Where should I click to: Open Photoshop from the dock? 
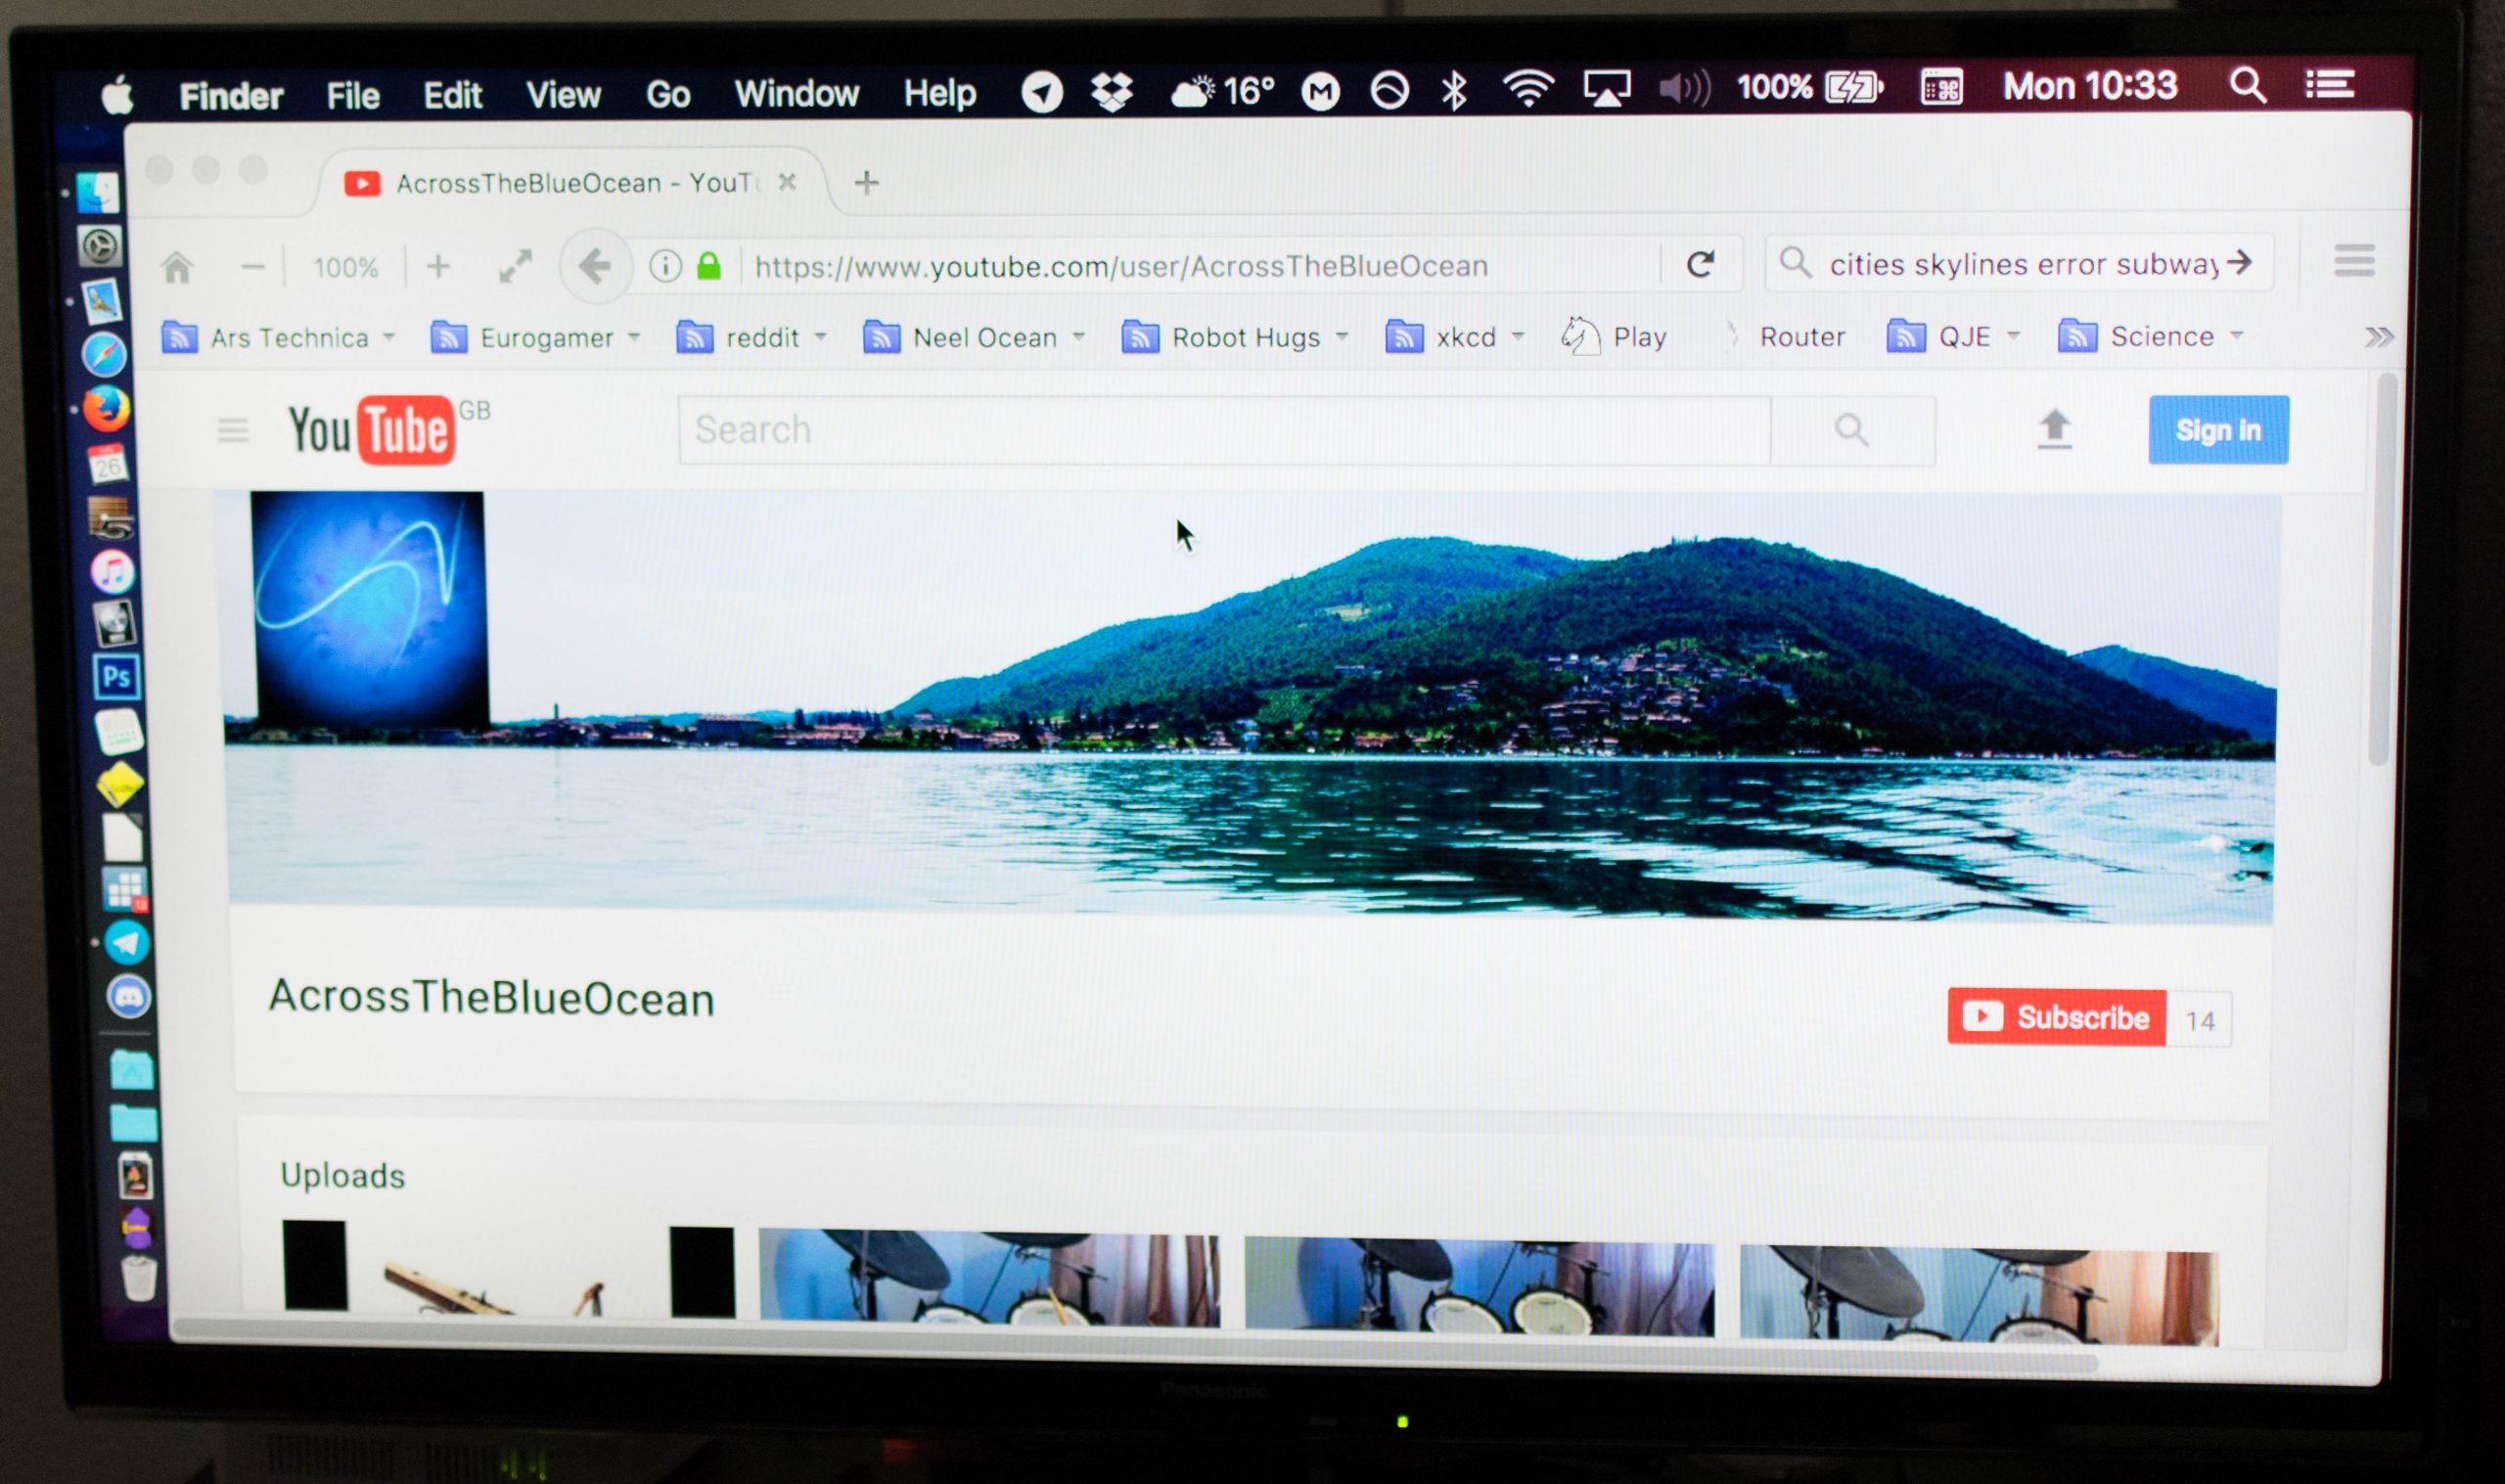click(x=116, y=677)
